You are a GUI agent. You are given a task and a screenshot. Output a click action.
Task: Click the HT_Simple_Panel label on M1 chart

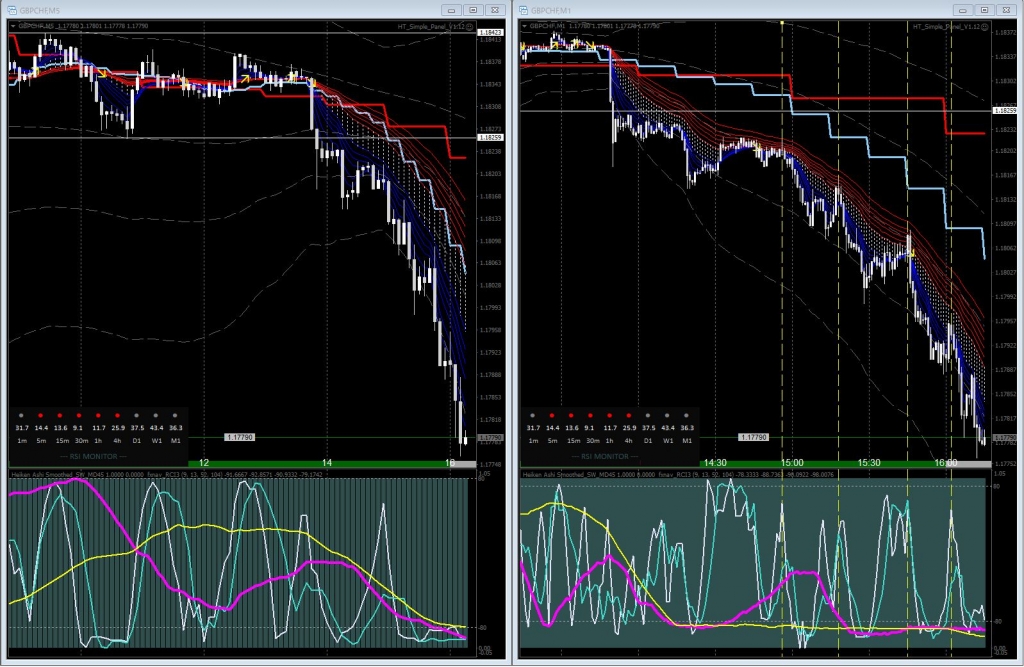tap(943, 25)
